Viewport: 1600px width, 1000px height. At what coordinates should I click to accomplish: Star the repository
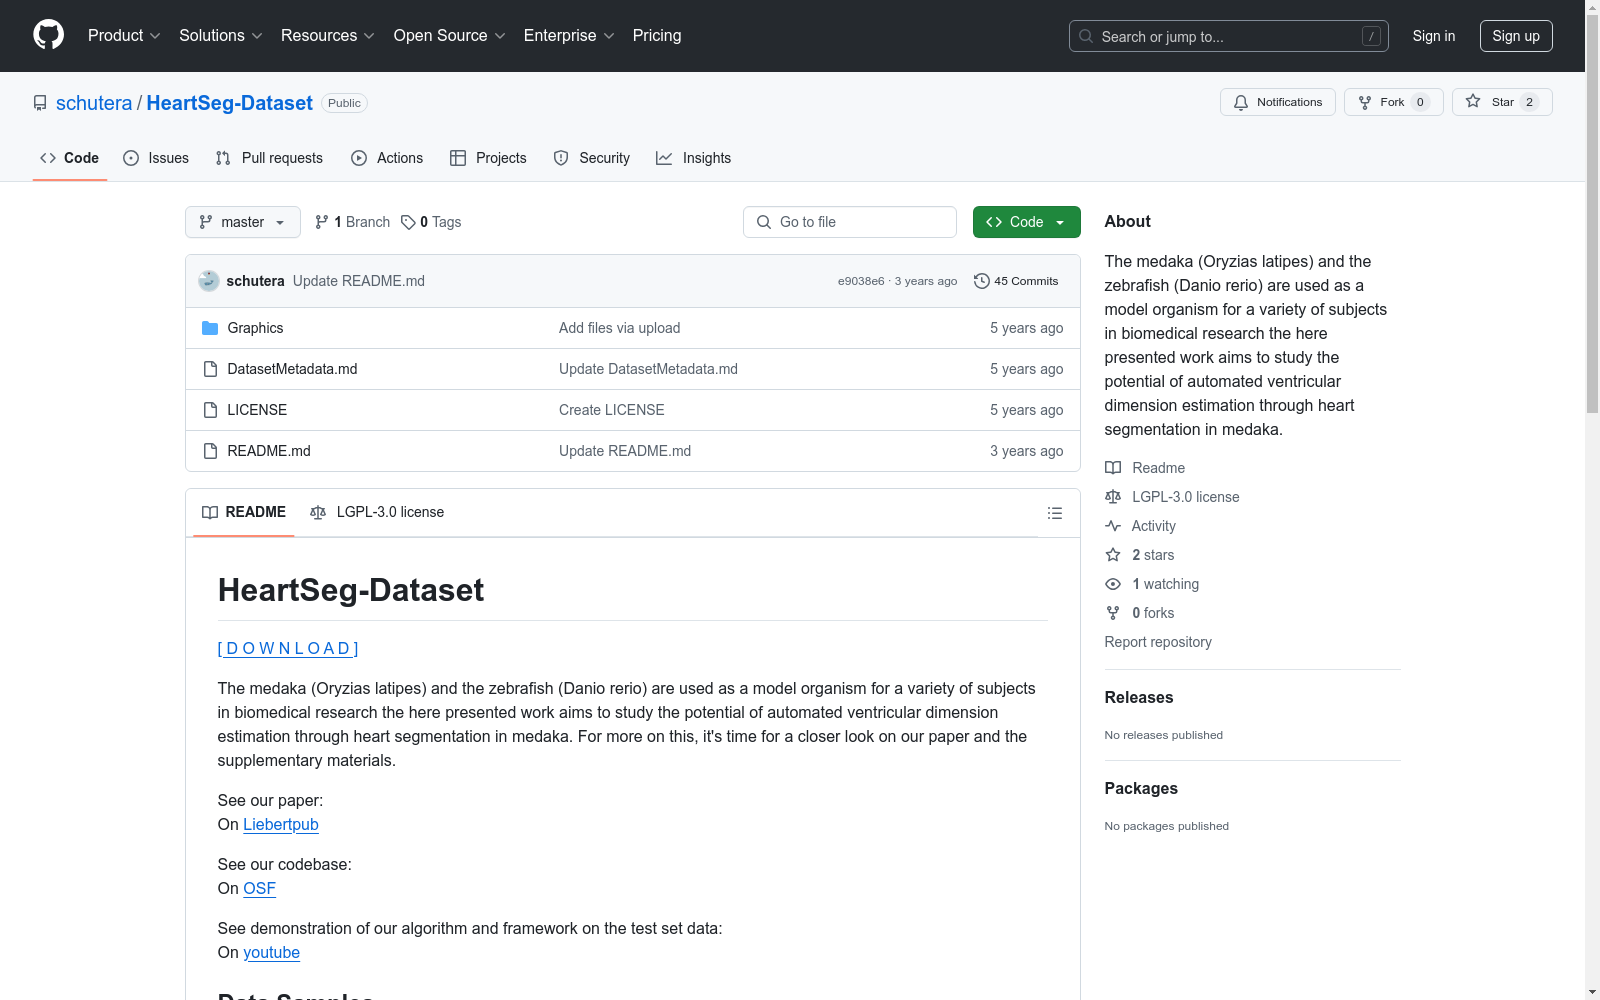point(1502,102)
